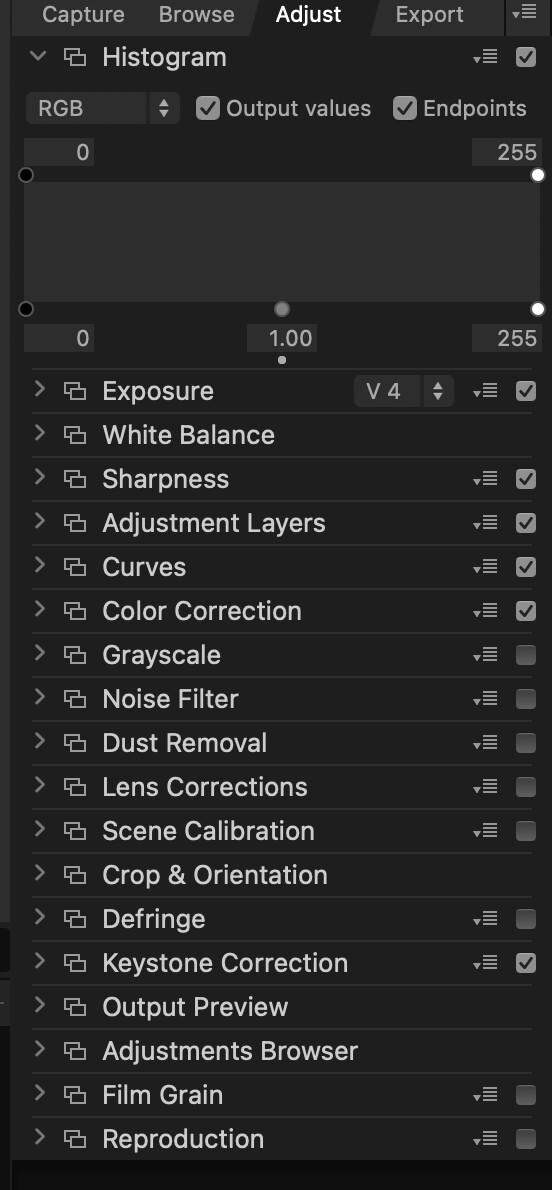Click the layers icon beside White Balance
The width and height of the screenshot is (552, 1190).
pyautogui.click(x=74, y=436)
